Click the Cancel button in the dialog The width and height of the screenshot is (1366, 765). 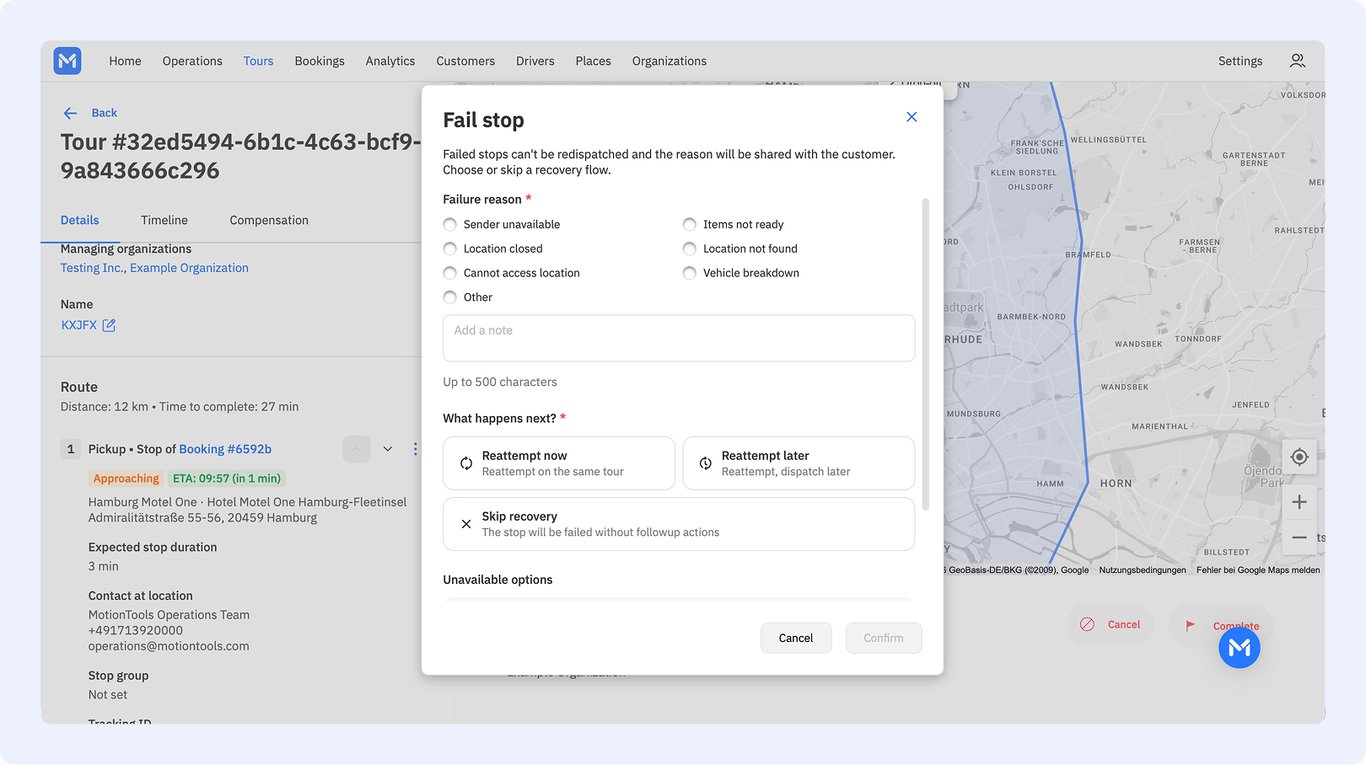[x=796, y=638]
